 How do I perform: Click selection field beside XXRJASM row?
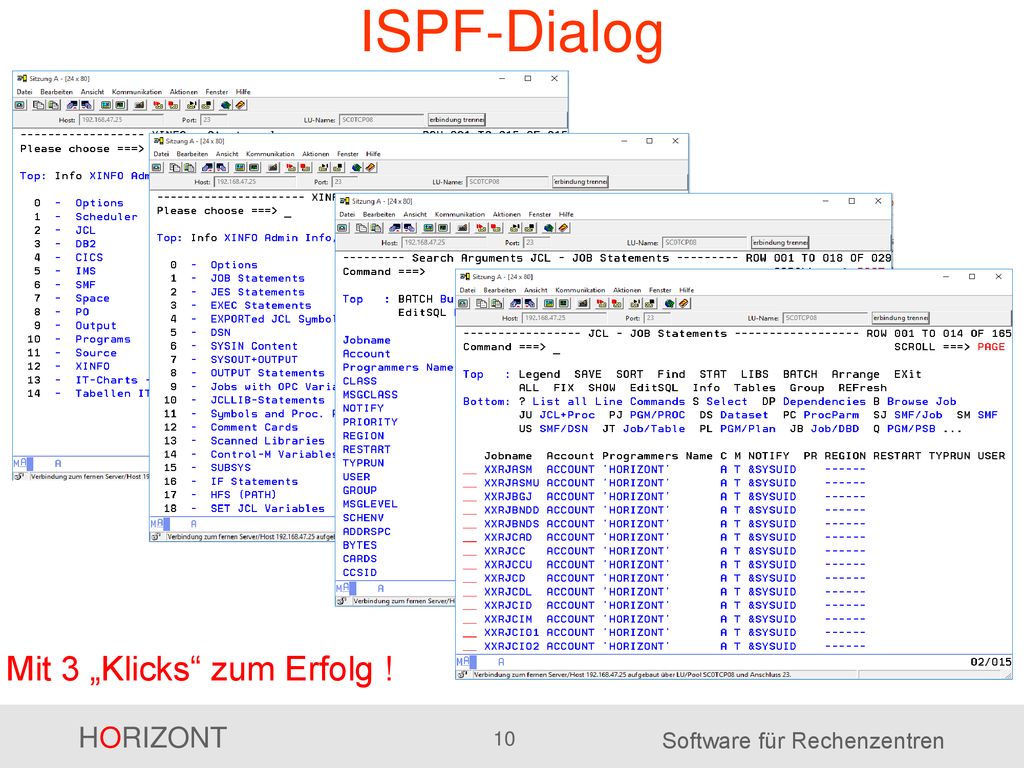click(470, 470)
